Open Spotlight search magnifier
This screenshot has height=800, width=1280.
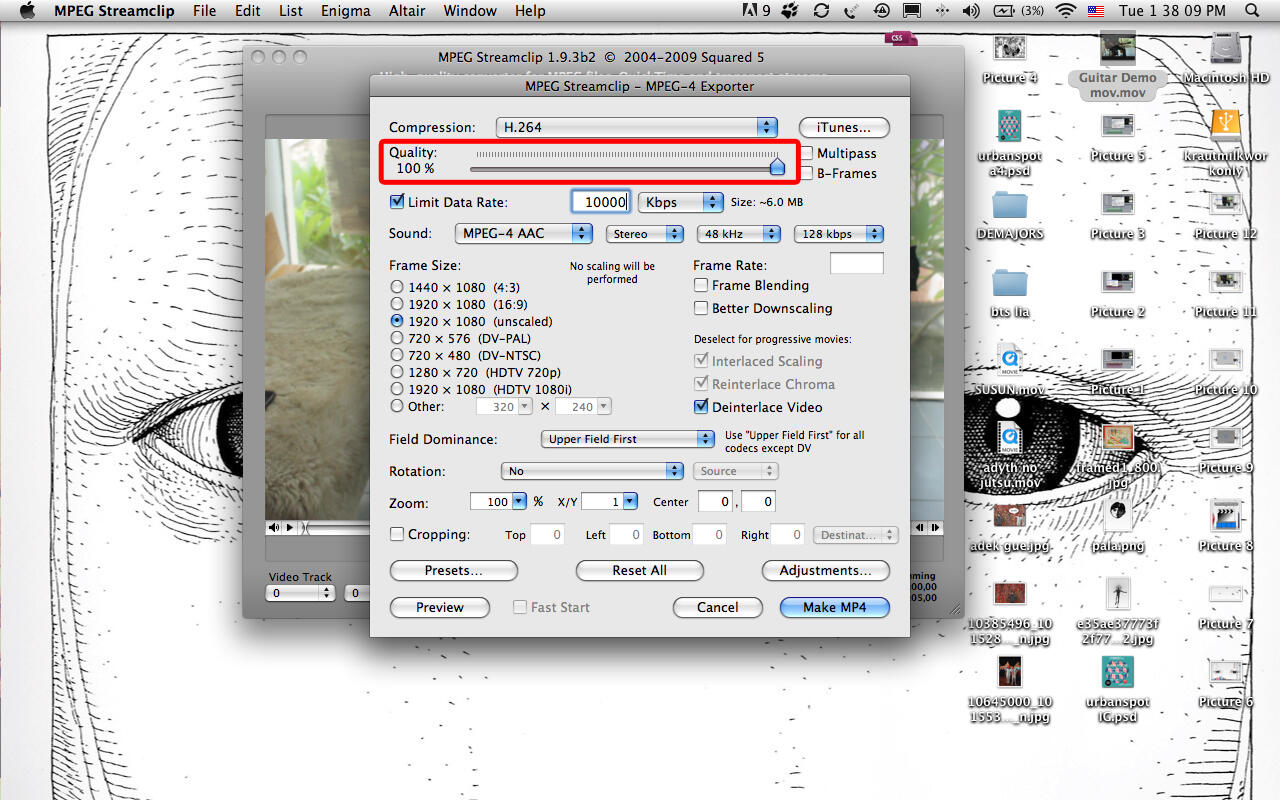pos(1253,11)
